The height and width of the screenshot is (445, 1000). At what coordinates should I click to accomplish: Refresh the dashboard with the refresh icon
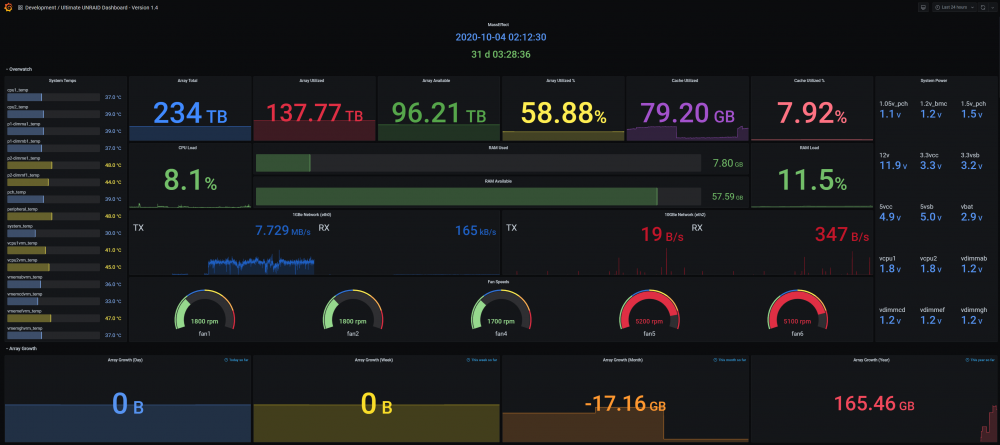983,7
